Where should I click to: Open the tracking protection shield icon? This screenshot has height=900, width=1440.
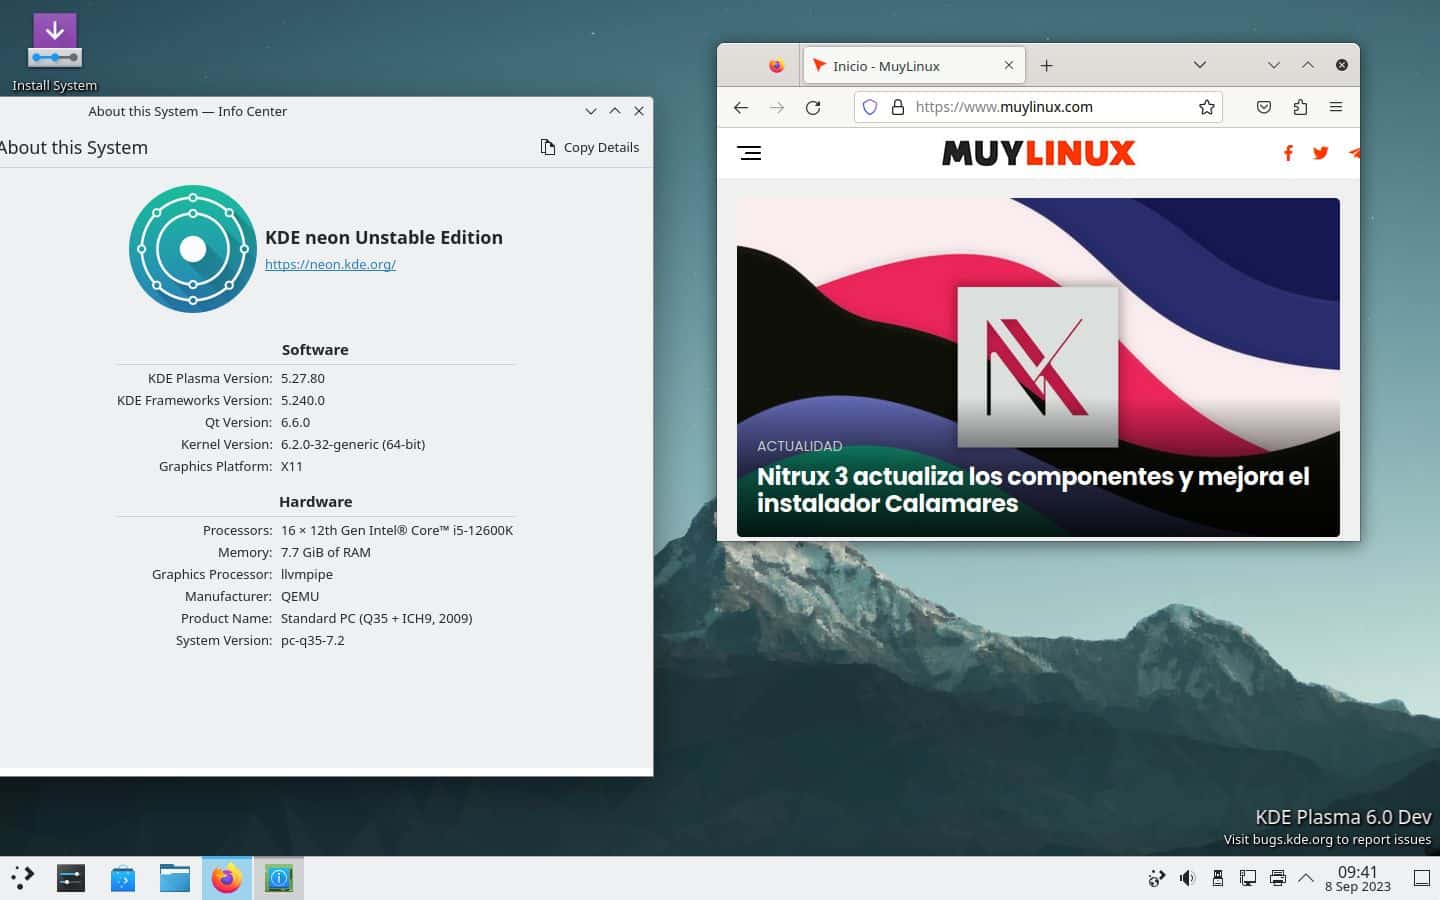(870, 107)
